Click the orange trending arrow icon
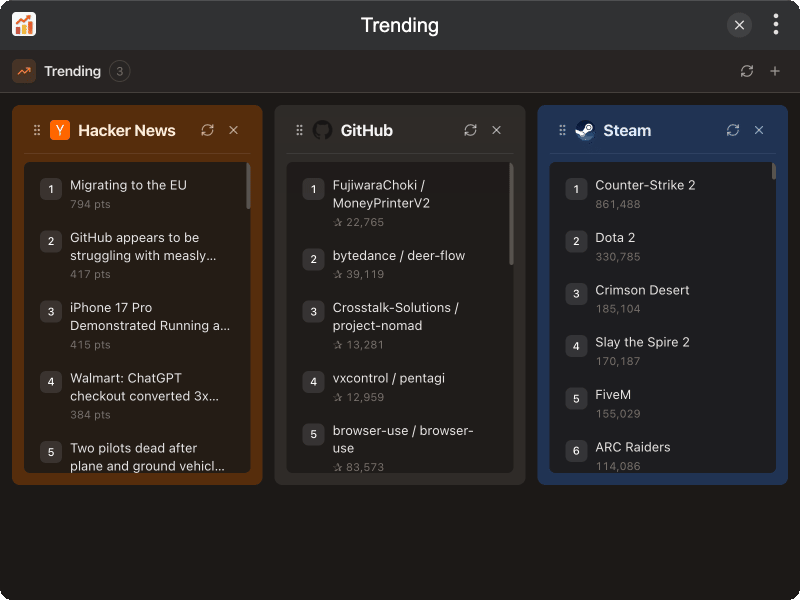 [24, 71]
